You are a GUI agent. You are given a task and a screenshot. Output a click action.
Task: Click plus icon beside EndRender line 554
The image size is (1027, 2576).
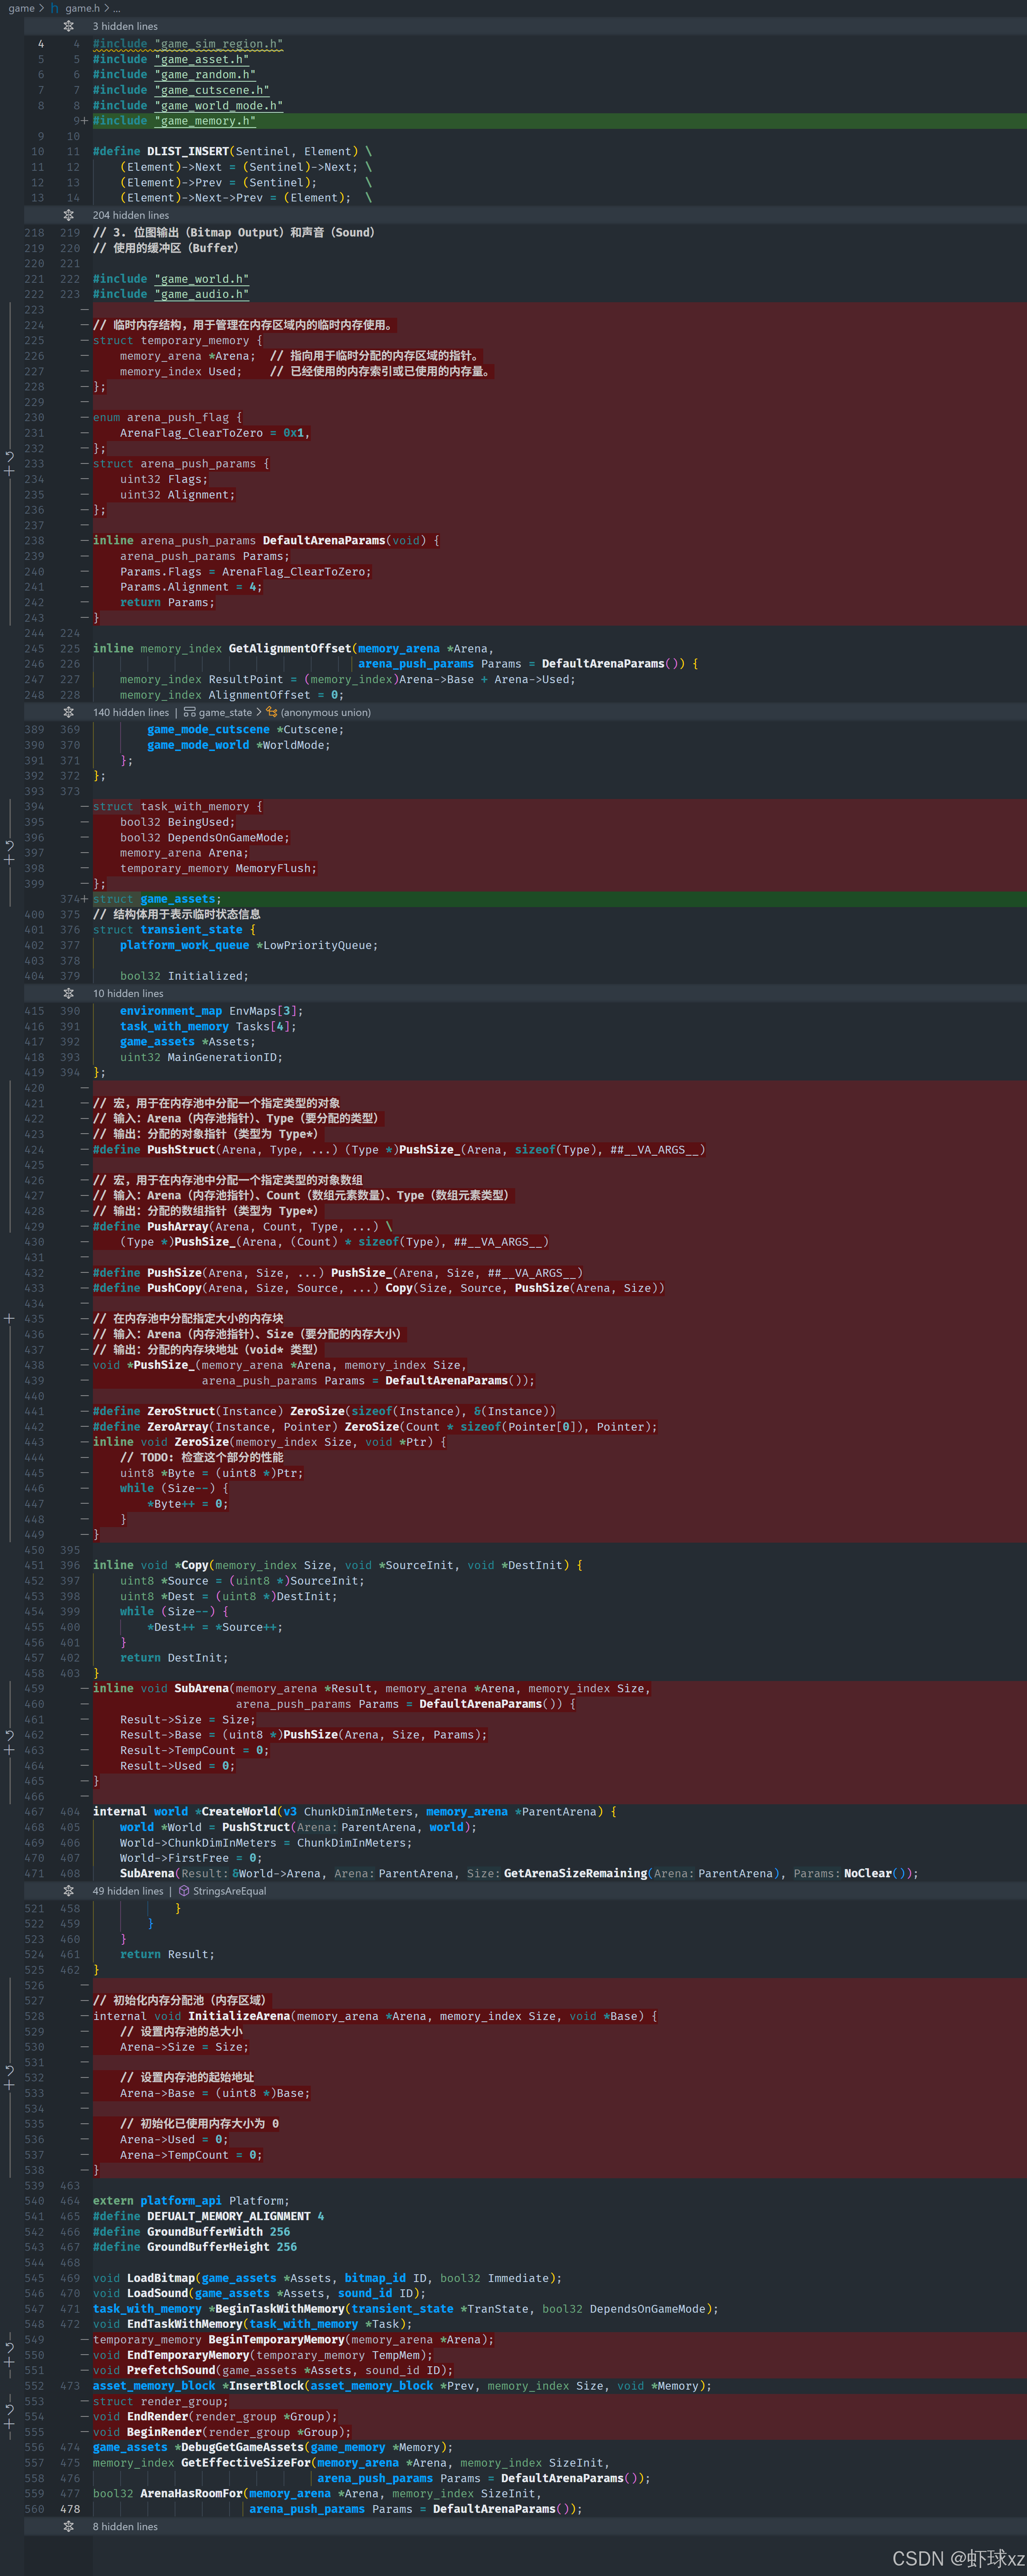tap(9, 2424)
